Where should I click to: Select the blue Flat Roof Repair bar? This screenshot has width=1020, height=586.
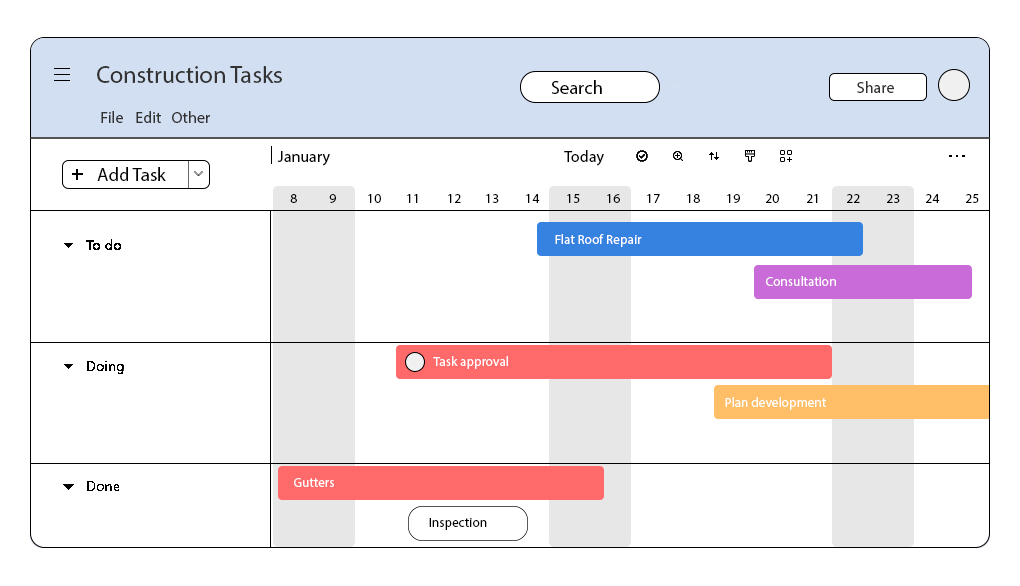pos(700,239)
